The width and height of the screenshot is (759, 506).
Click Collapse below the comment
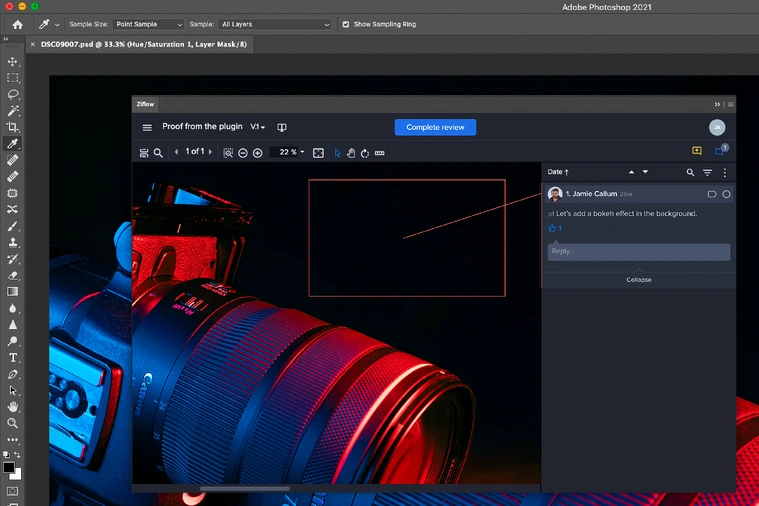pos(639,280)
